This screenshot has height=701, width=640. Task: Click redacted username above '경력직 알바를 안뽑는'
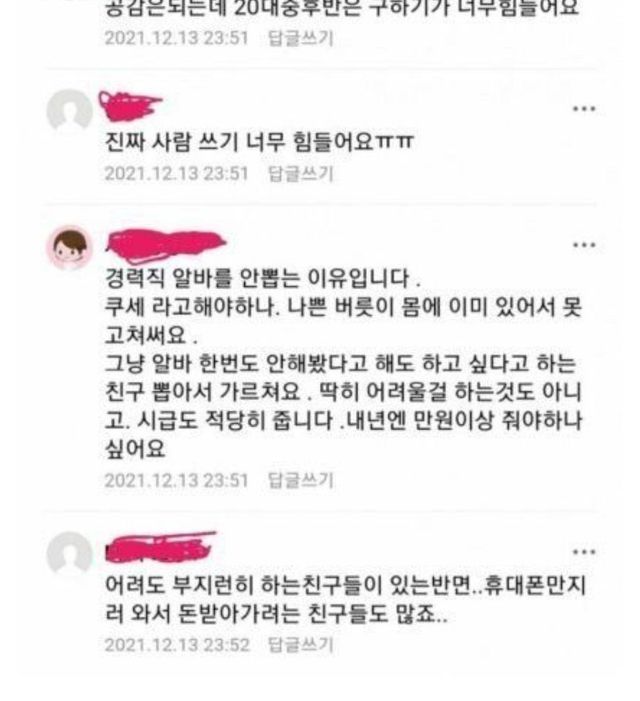click(165, 245)
